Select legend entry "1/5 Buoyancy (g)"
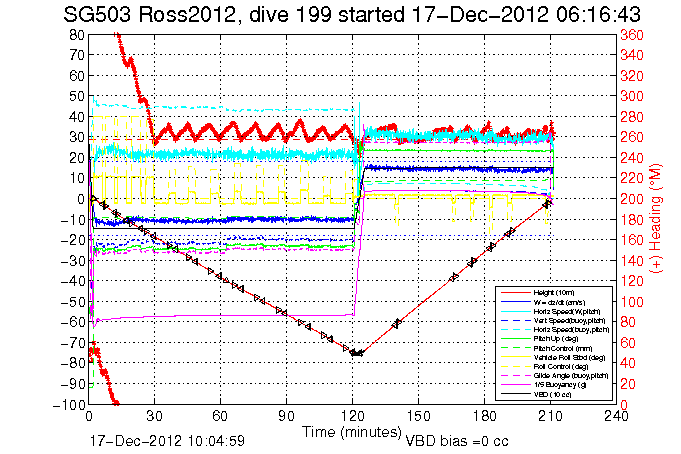Screen dimensions: 681x454 click(x=559, y=385)
